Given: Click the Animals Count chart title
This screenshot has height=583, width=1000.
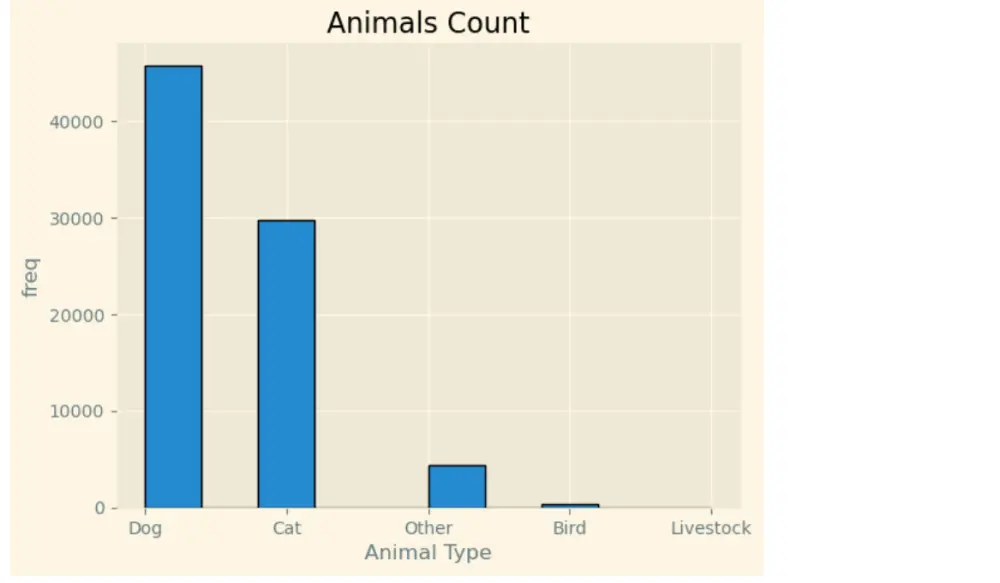Looking at the screenshot, I should 428,23.
